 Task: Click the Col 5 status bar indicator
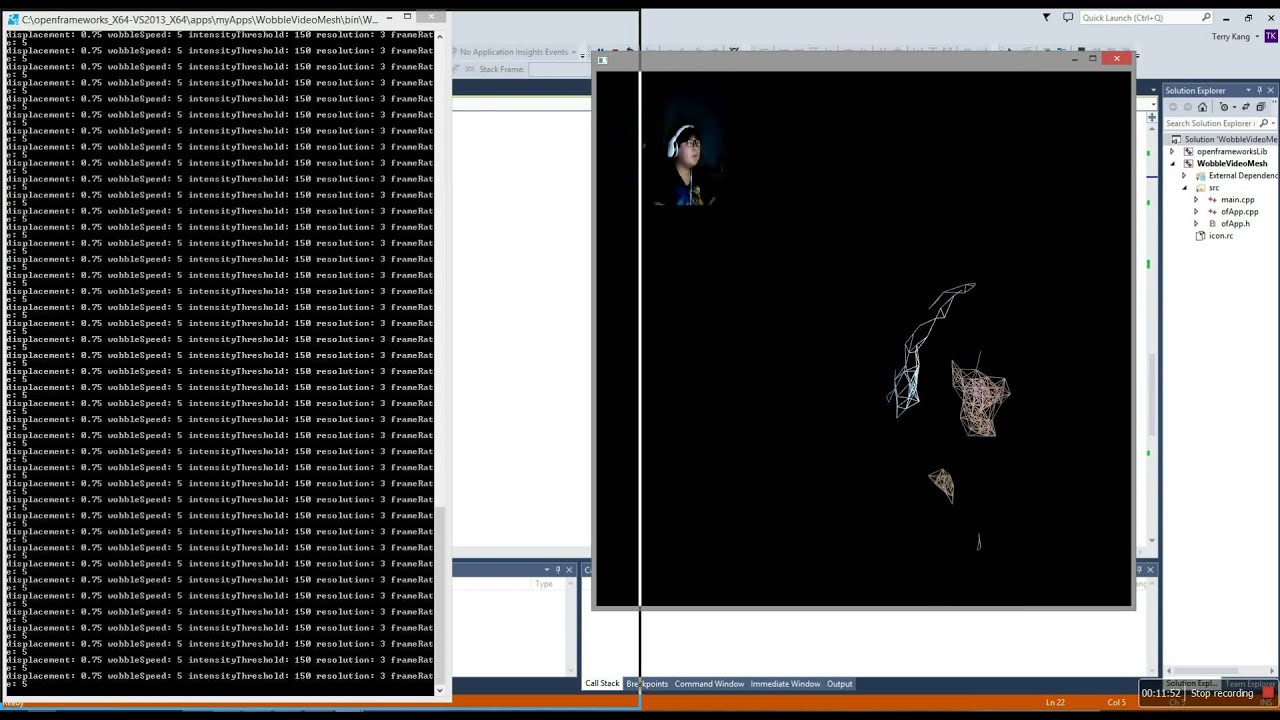click(1117, 703)
